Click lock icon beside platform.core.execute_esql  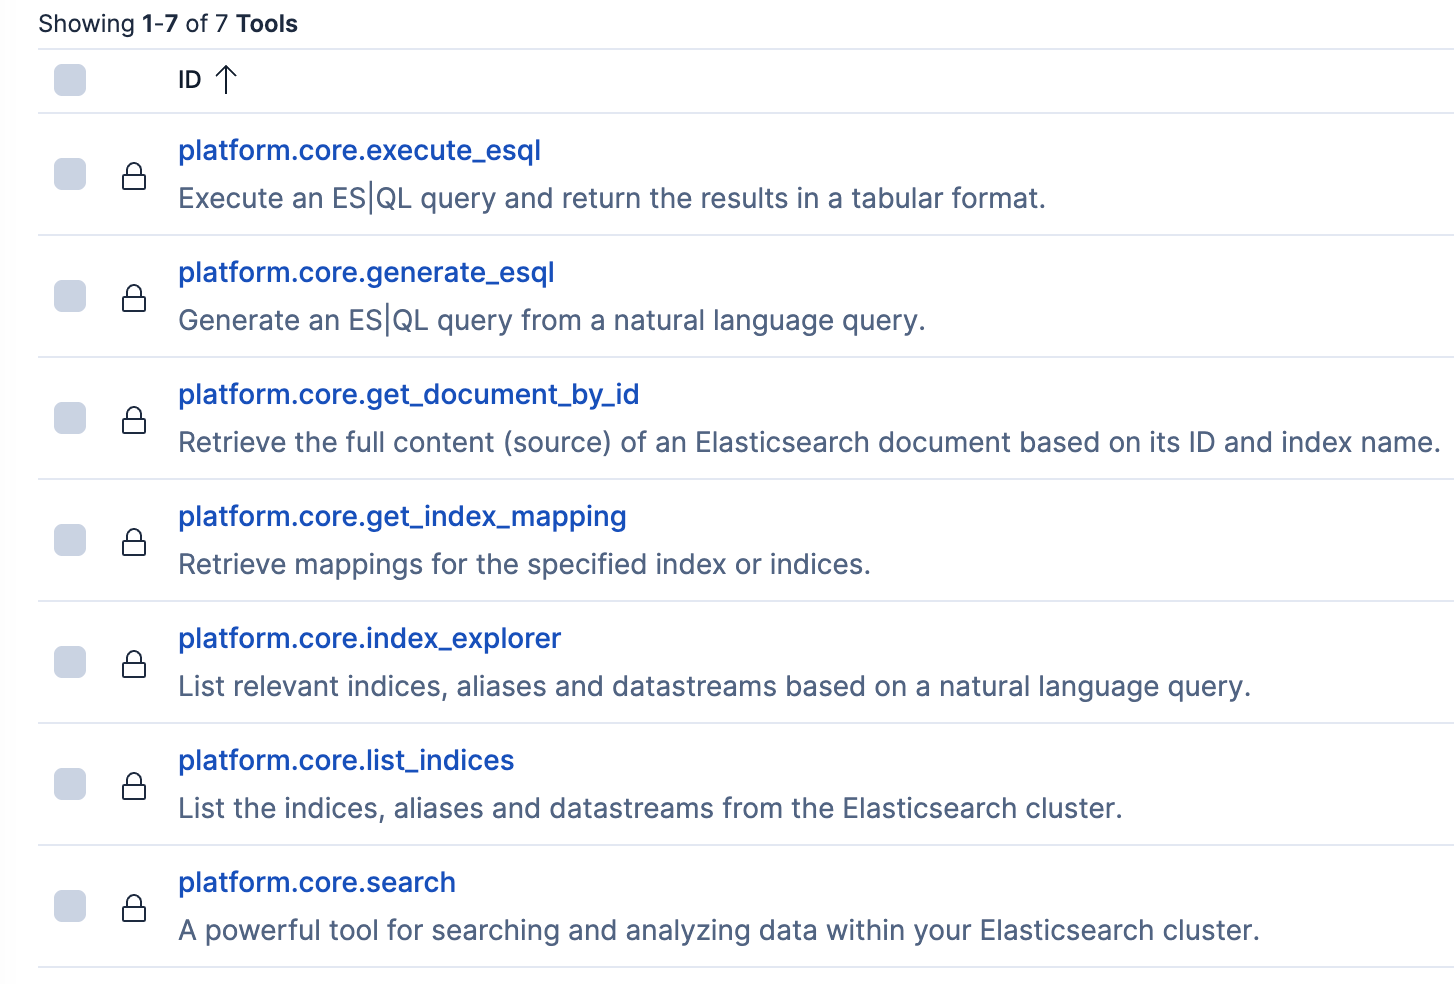point(134,176)
